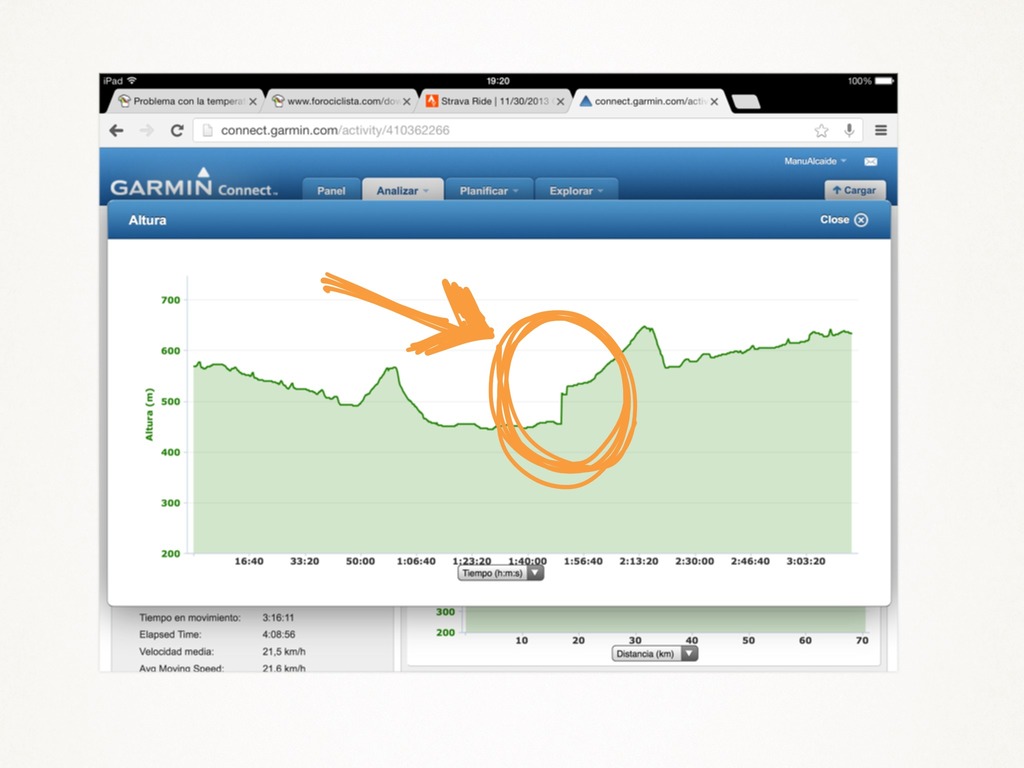Tap the browser forward arrow

[147, 130]
